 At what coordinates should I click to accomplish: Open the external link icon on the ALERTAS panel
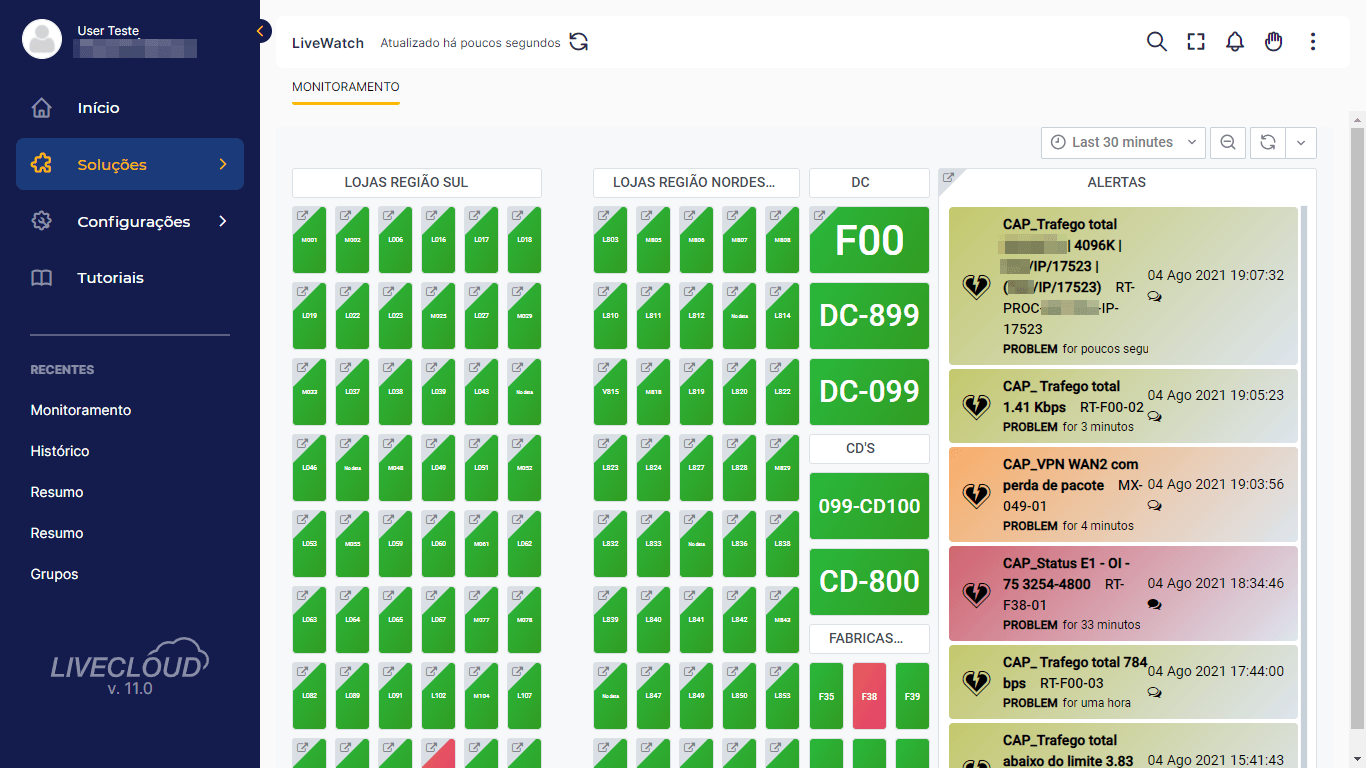pos(949,178)
